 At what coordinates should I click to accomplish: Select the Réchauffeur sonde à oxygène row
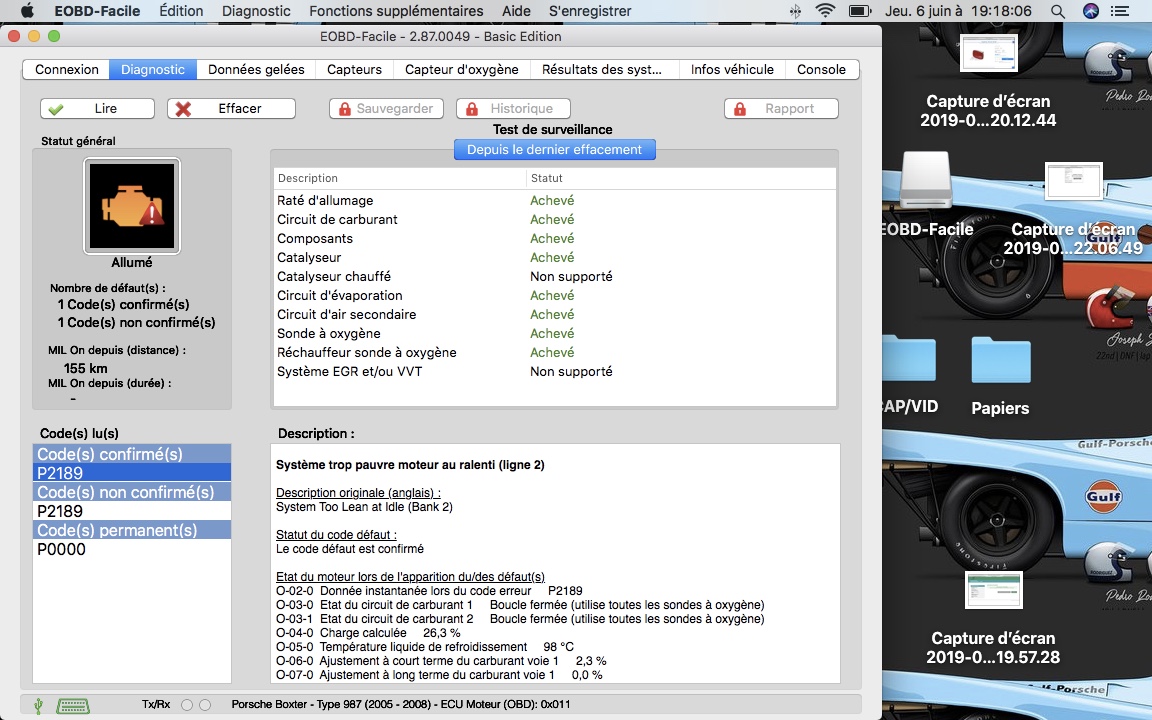(x=555, y=353)
